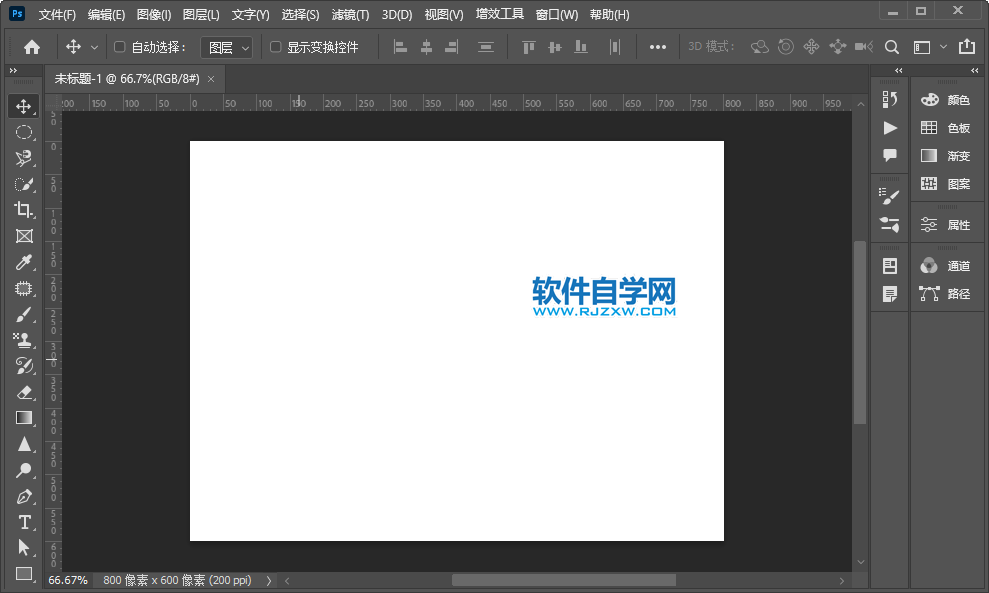
Task: Select the Horizontal Type tool
Action: point(24,522)
